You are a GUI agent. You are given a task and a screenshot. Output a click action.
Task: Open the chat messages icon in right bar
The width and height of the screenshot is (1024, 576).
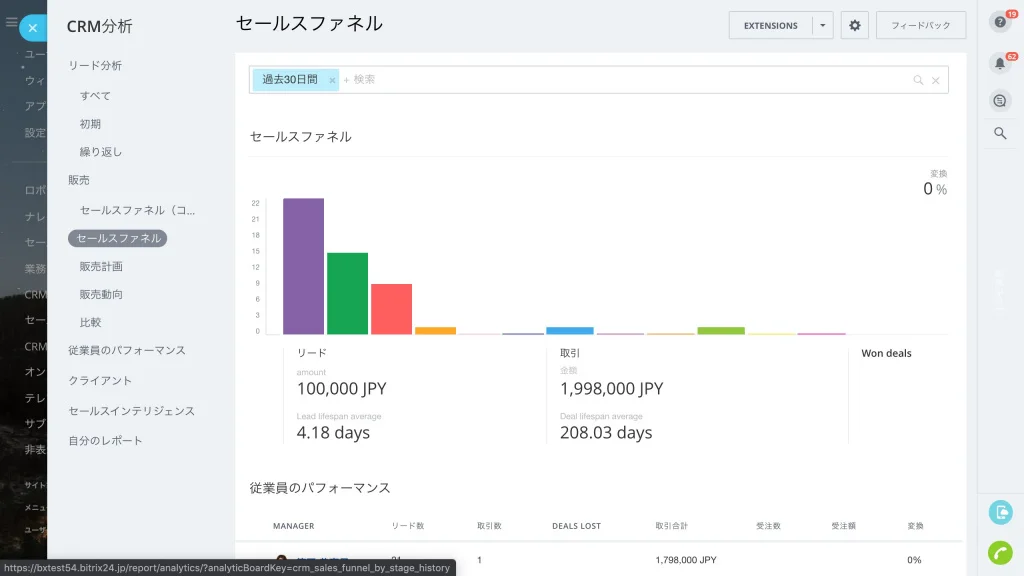click(1000, 101)
